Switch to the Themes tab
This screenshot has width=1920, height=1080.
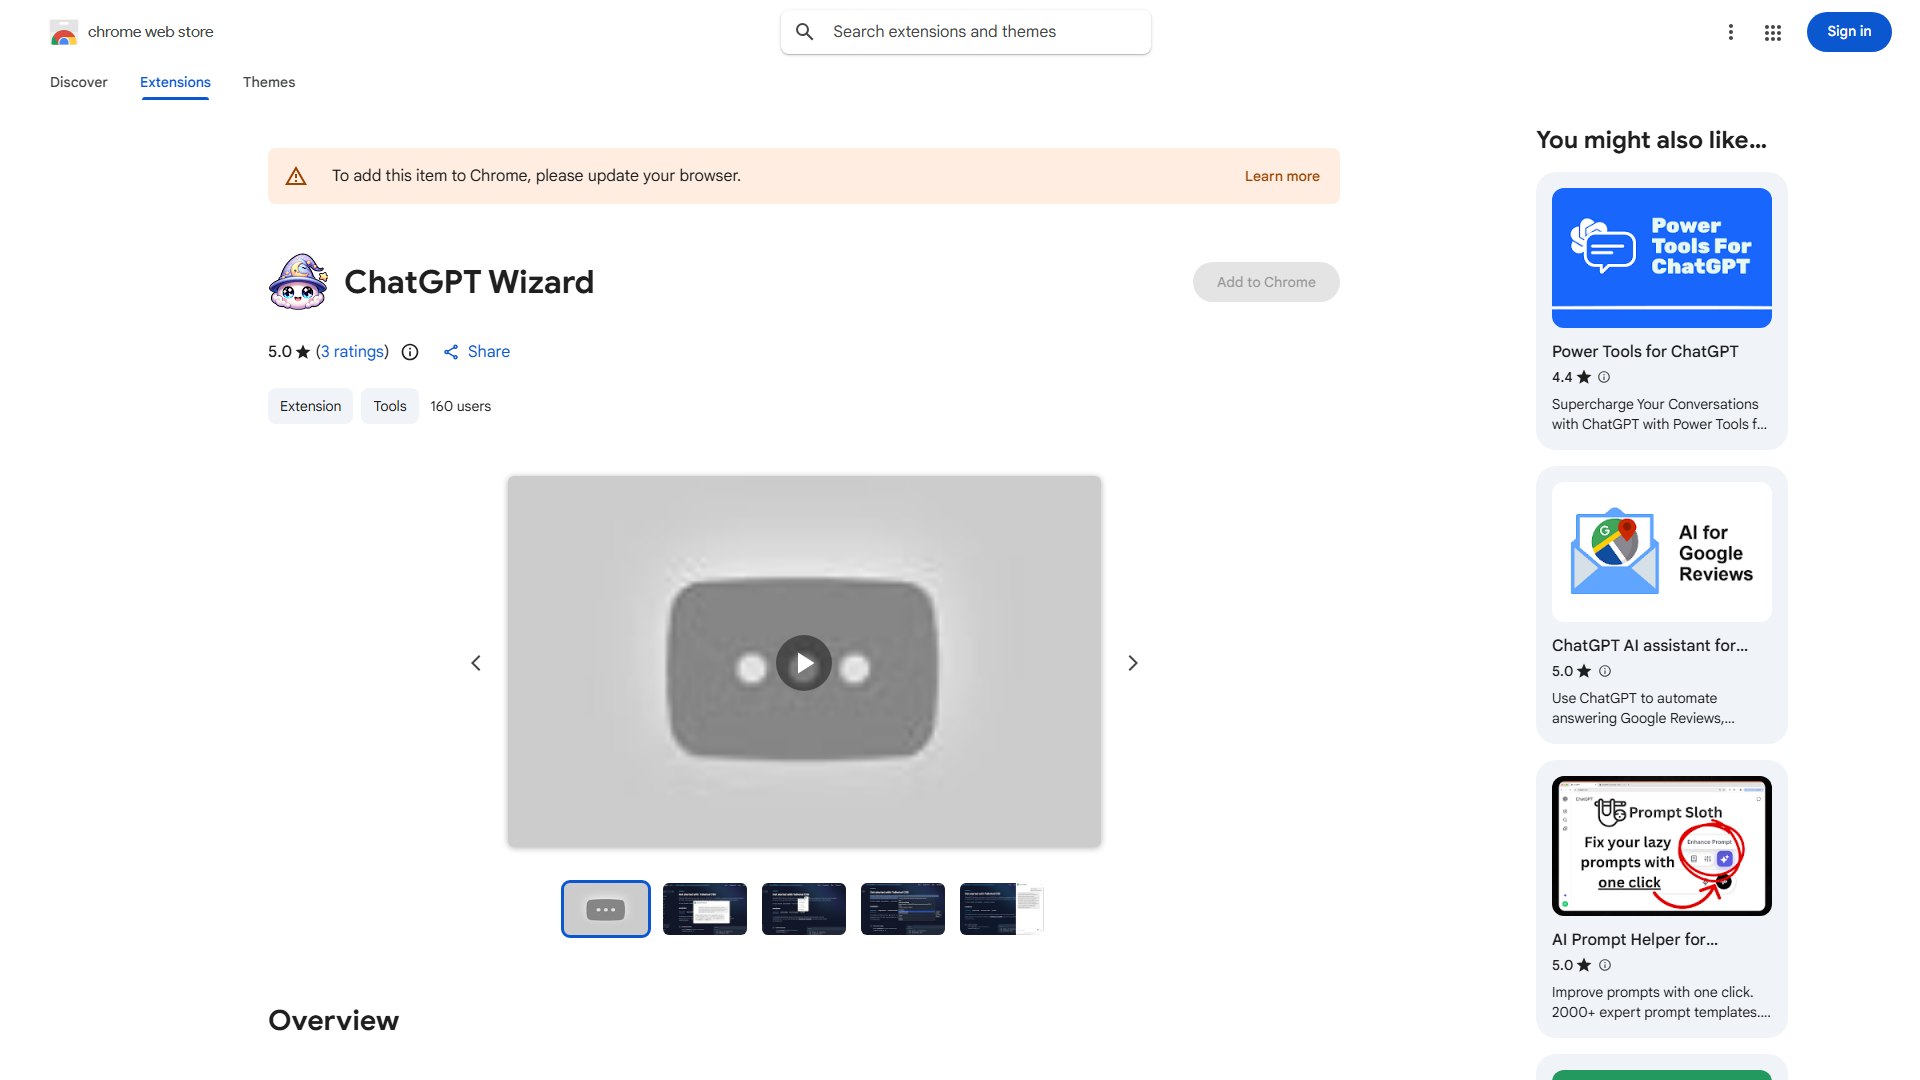click(269, 82)
